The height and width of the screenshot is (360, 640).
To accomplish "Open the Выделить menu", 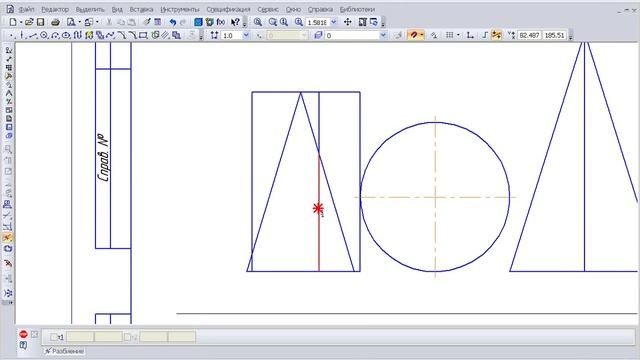I will pyautogui.click(x=90, y=9).
